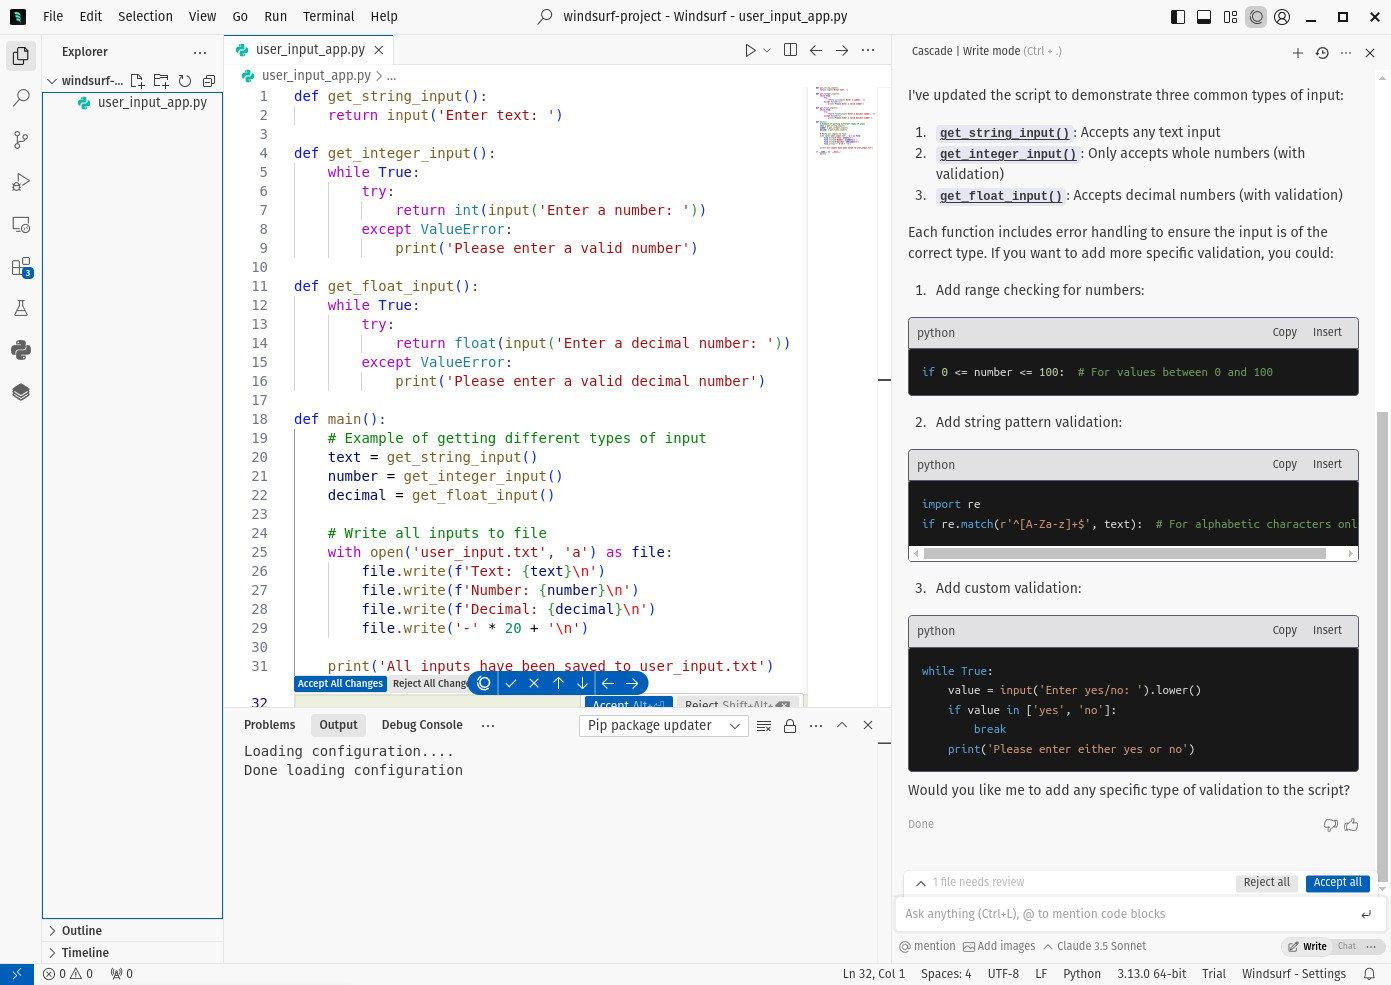Expand the Outline section

pos(81,930)
